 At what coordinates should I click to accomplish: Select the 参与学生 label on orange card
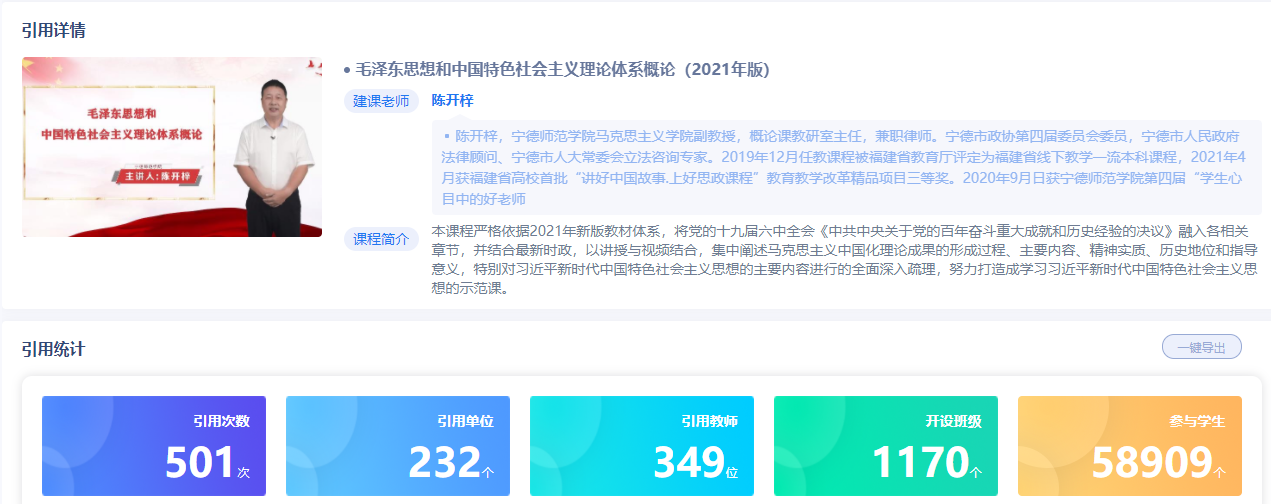click(1197, 421)
